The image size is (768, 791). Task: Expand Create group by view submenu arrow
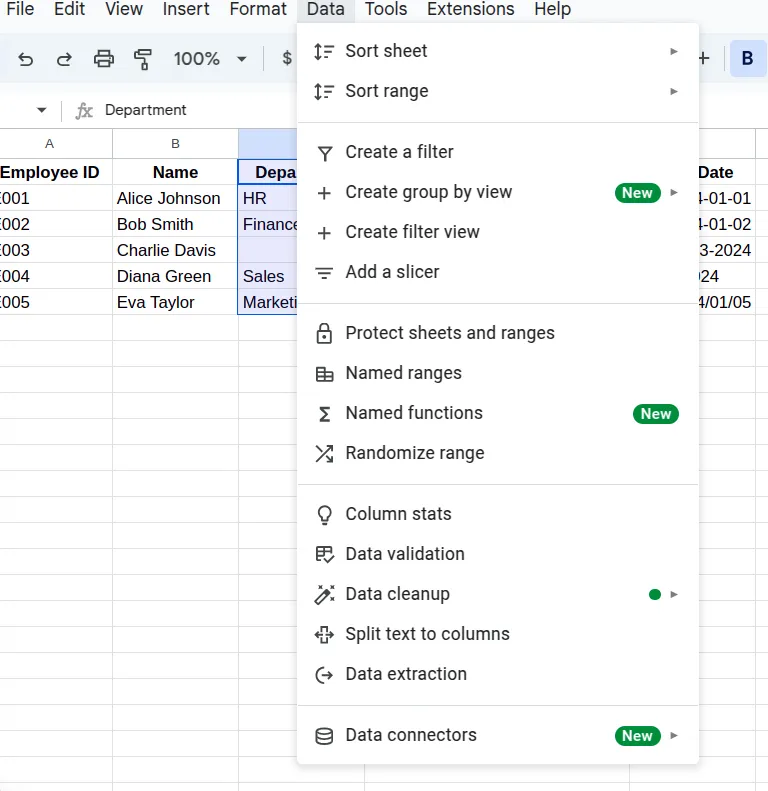point(674,193)
